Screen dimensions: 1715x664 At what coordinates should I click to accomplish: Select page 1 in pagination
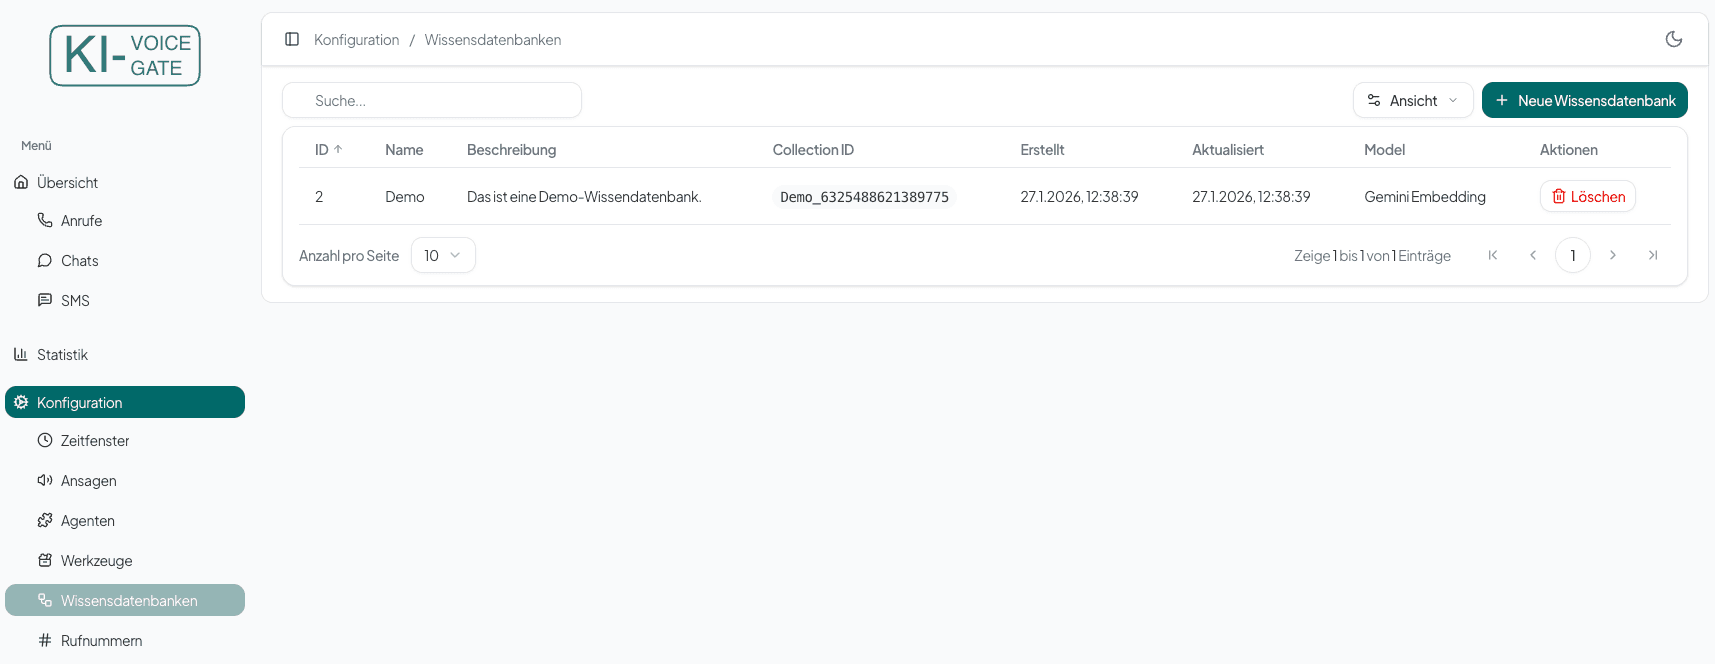[x=1573, y=255]
